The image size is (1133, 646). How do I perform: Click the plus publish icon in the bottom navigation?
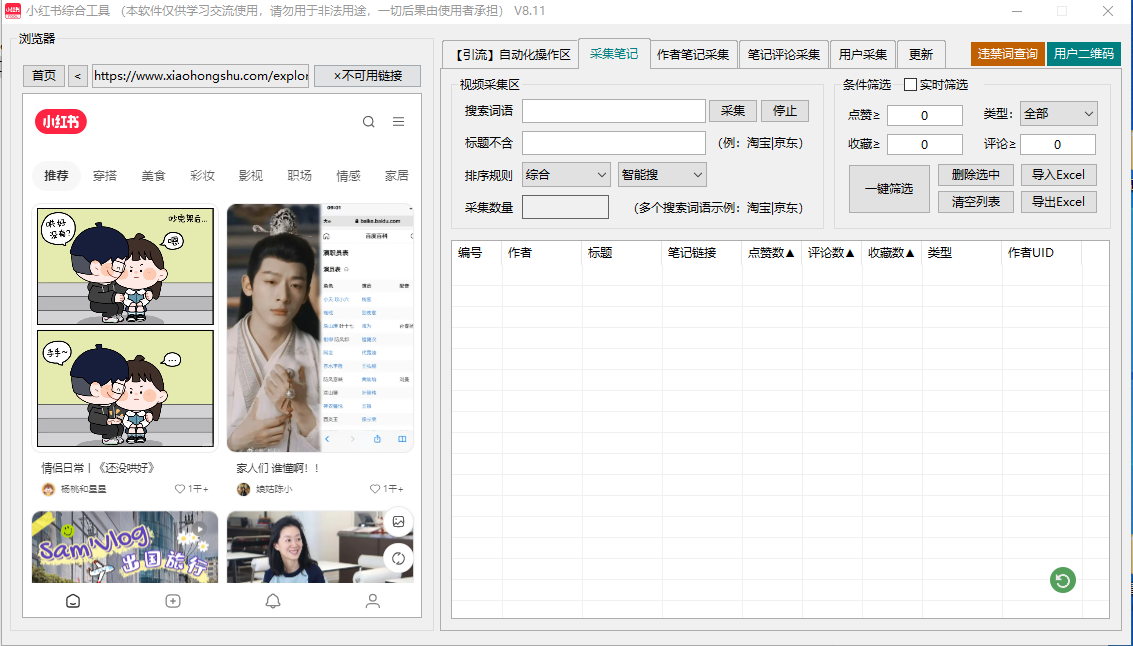[x=173, y=601]
